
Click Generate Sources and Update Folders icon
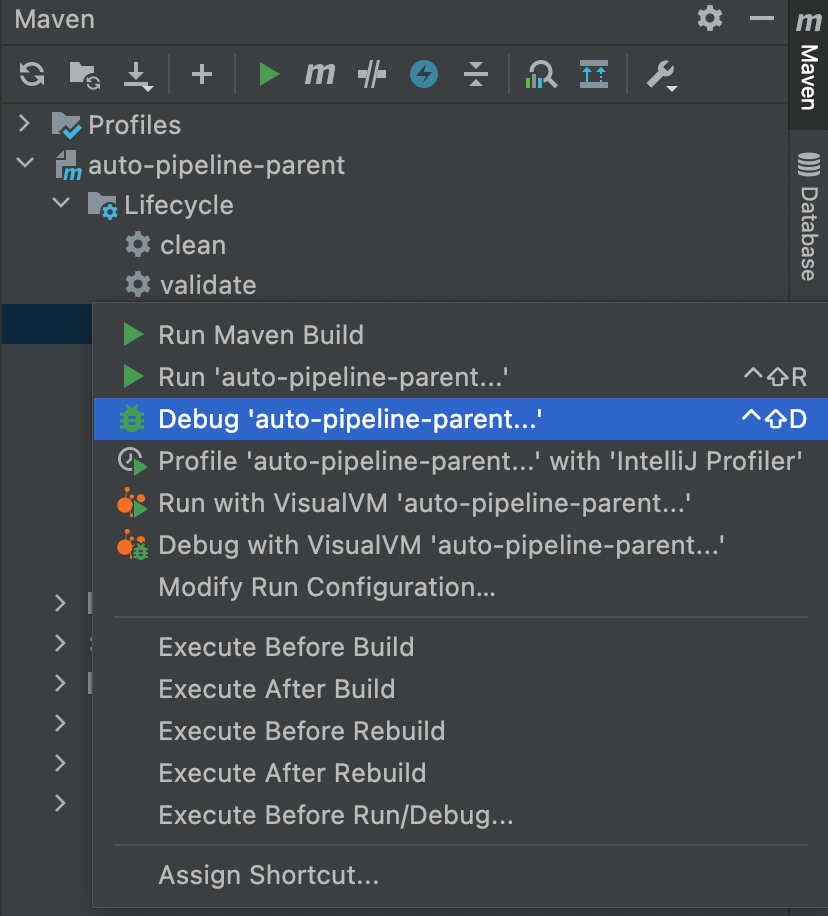[x=83, y=74]
